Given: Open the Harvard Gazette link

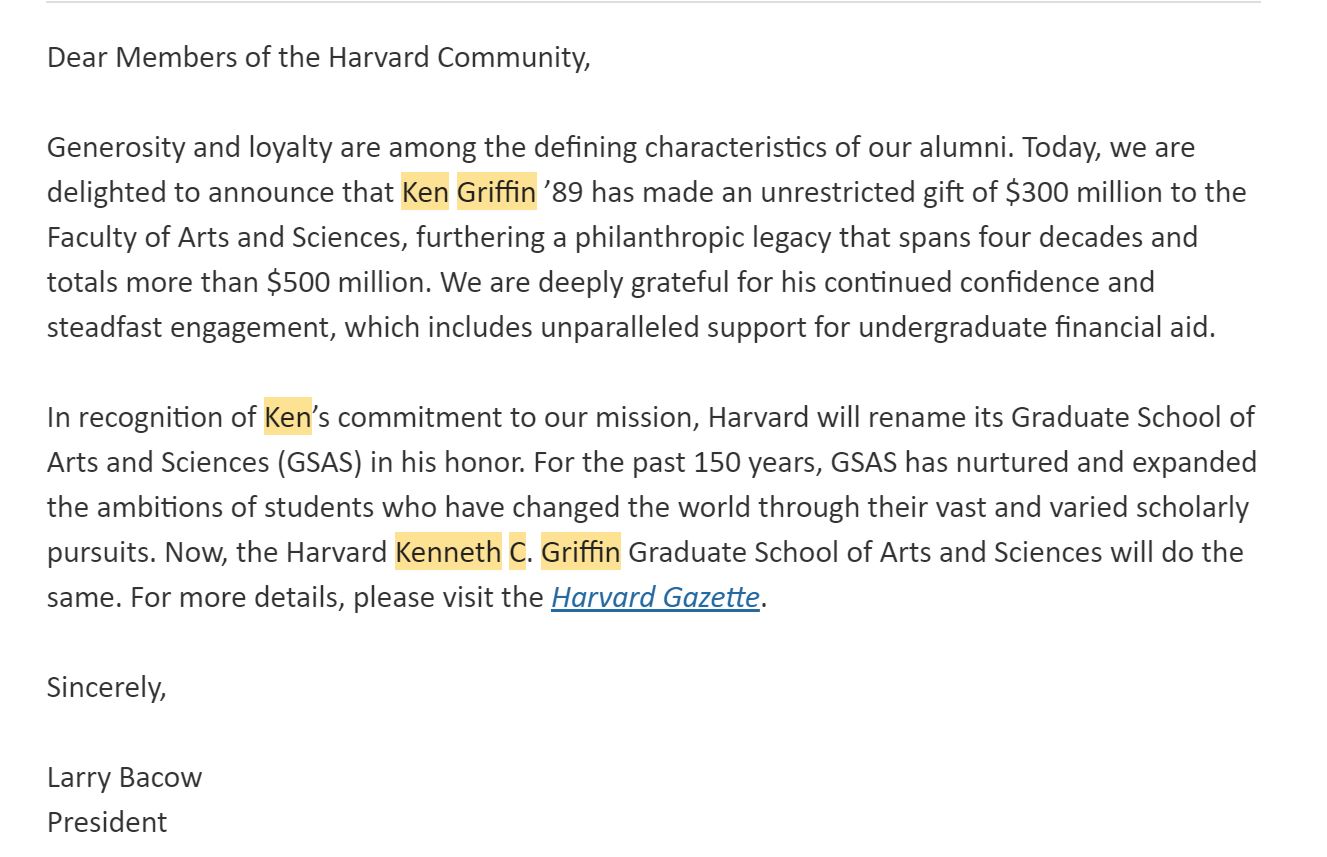Looking at the screenshot, I should (x=655, y=597).
